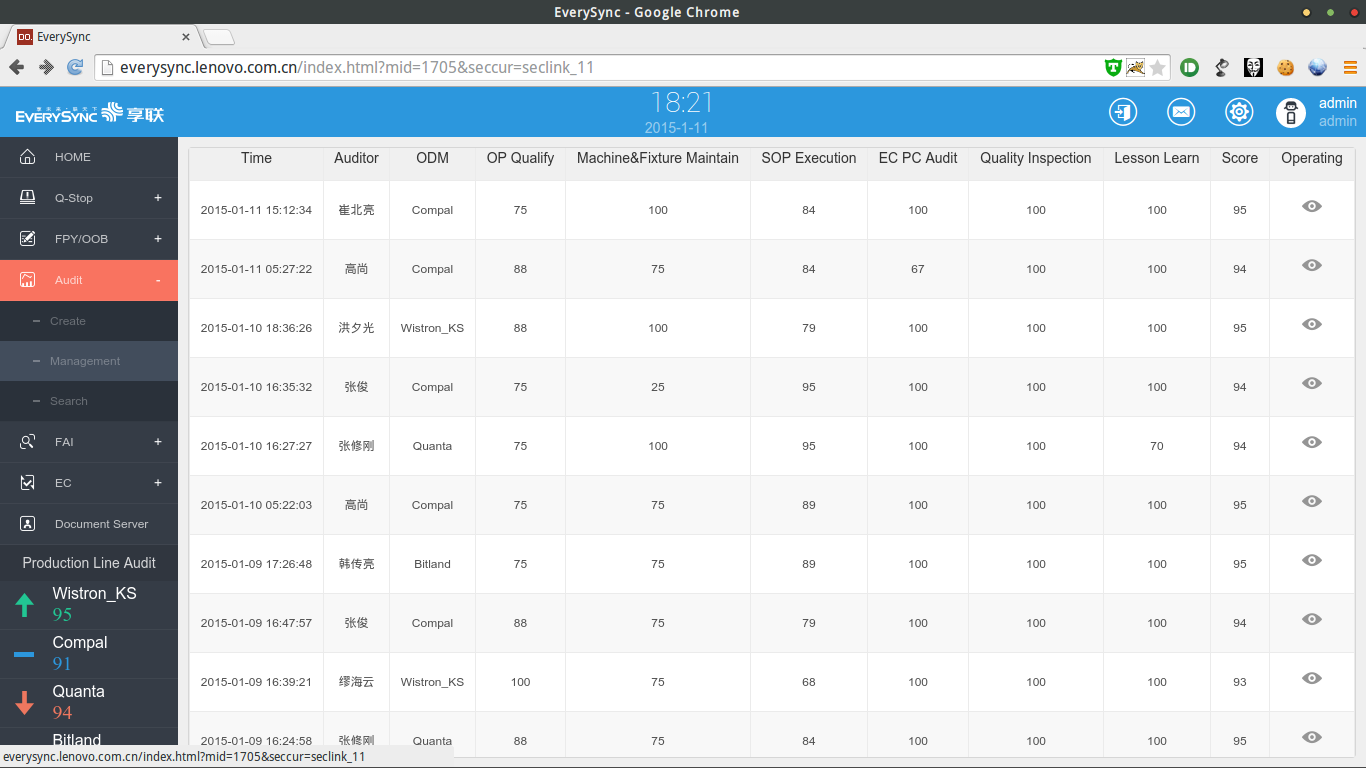Screen dimensions: 1366x768
Task: View the 2015-01-10 16:27:27 audit via eye icon
Action: (1312, 442)
